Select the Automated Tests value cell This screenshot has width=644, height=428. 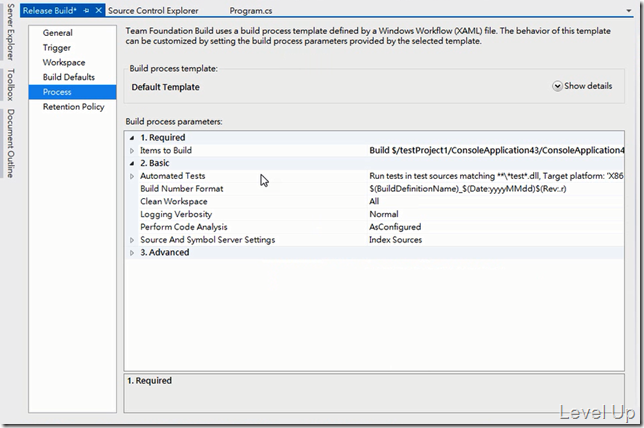(496, 176)
